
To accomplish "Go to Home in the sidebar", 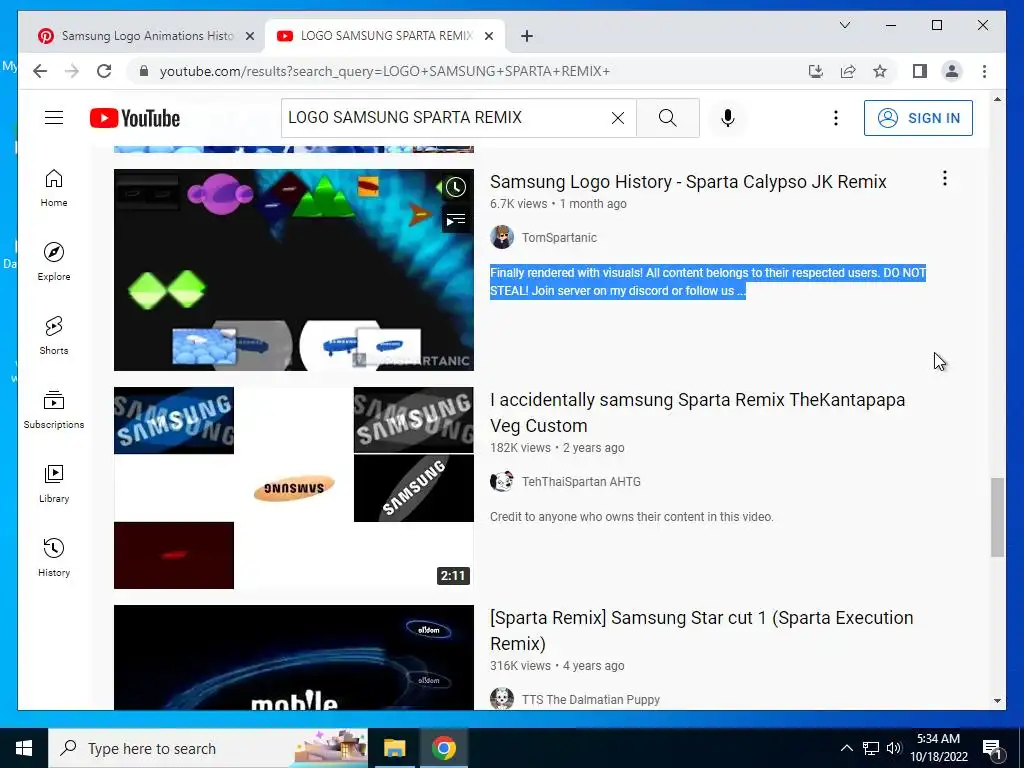I will [x=54, y=188].
